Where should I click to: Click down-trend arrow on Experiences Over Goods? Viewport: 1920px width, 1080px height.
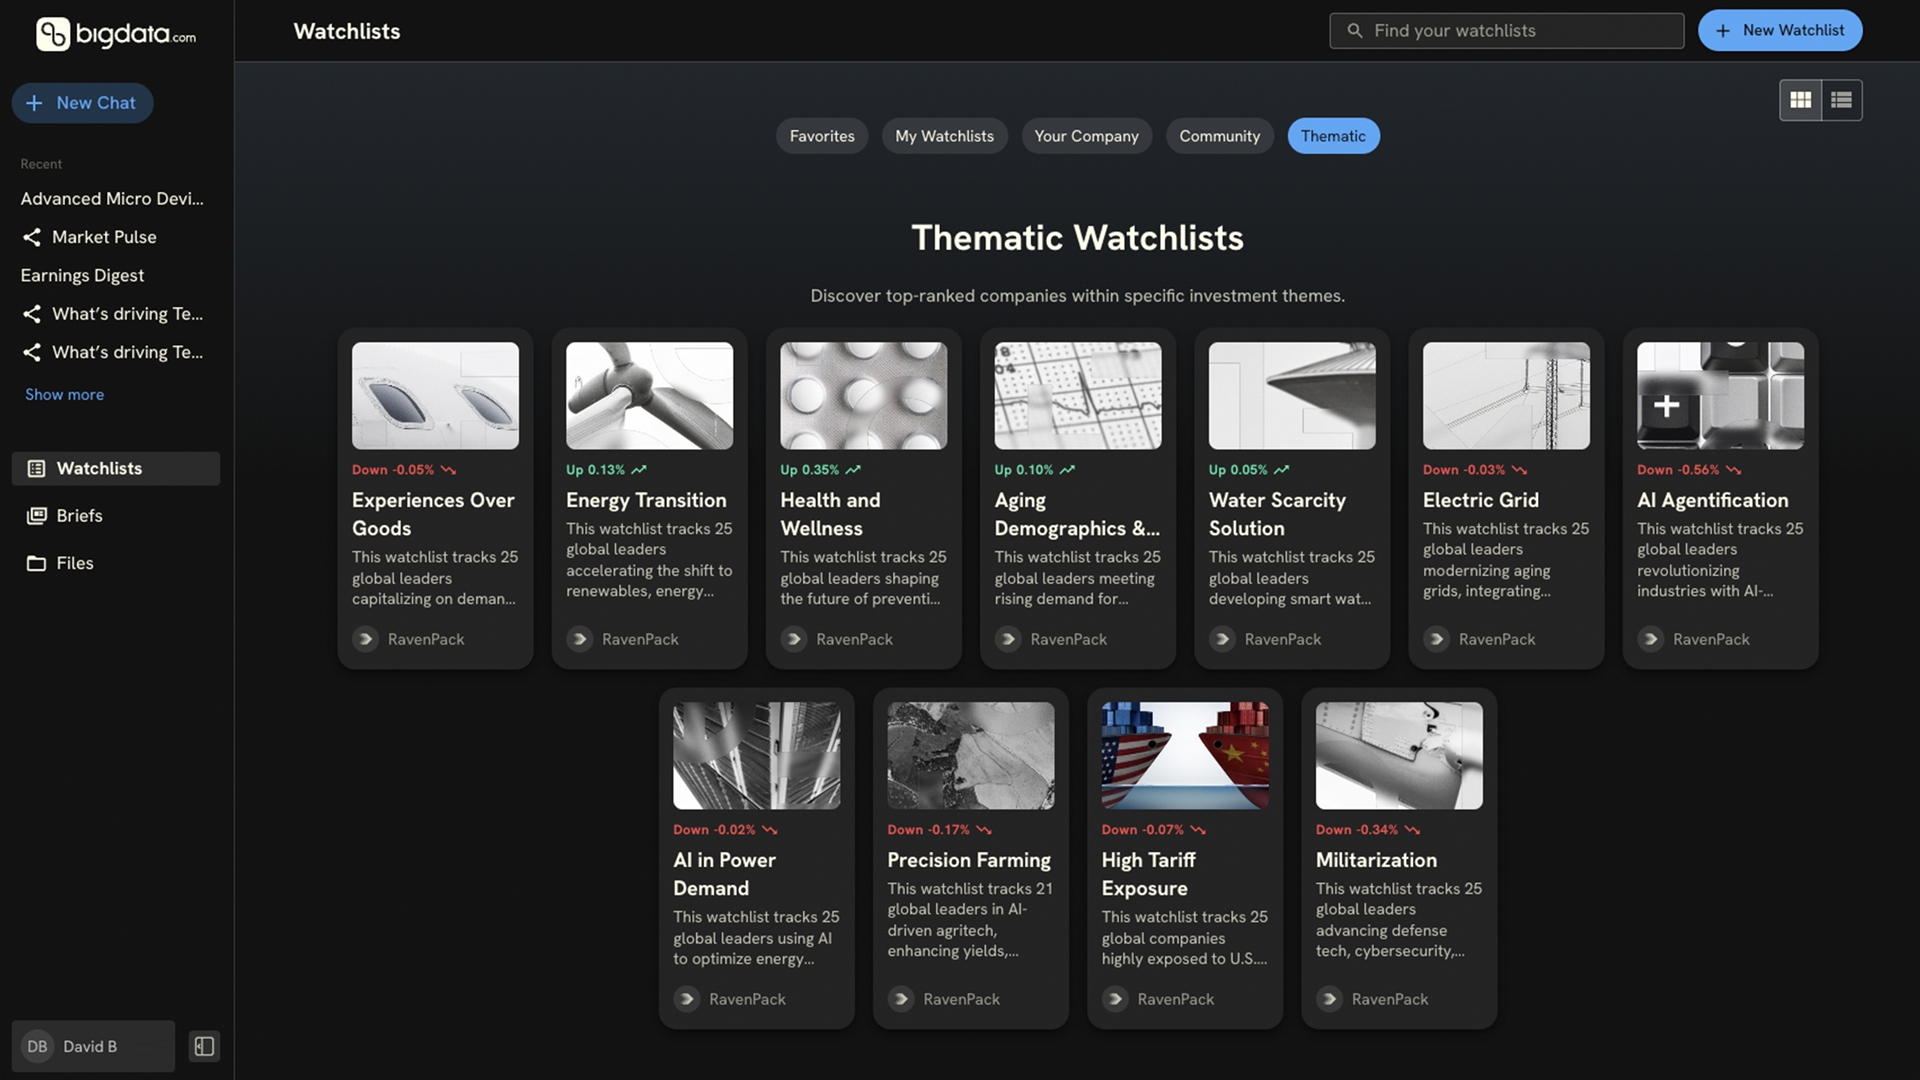(x=448, y=470)
